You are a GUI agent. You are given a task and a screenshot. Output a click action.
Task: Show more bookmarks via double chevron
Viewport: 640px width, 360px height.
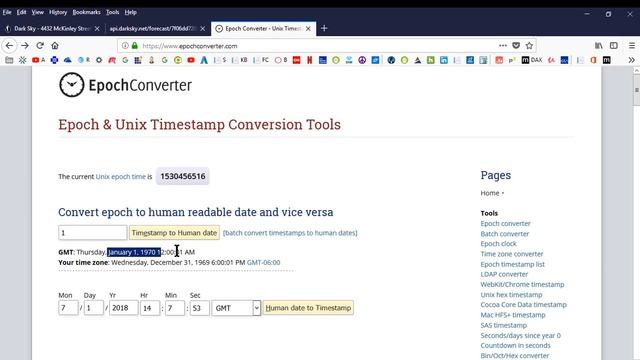(631, 60)
